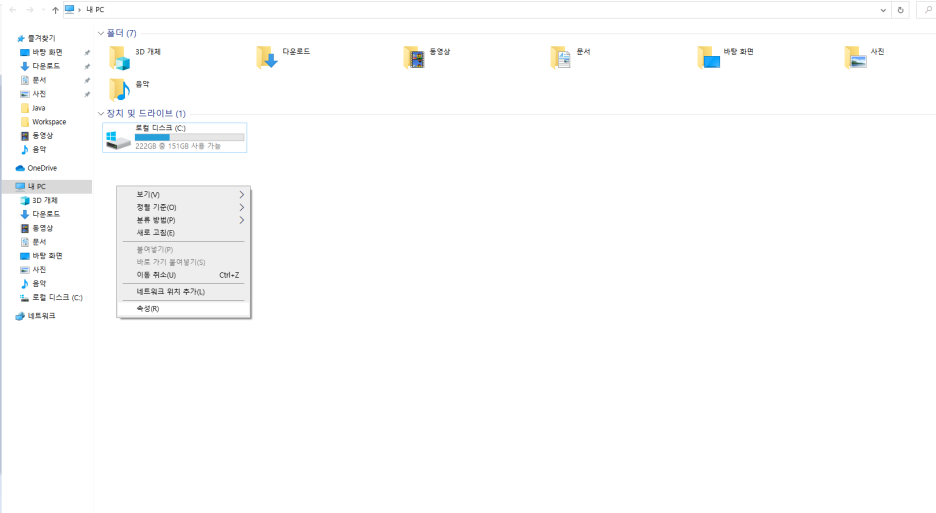Click the back navigation arrow
The width and height of the screenshot is (936, 513).
point(13,10)
